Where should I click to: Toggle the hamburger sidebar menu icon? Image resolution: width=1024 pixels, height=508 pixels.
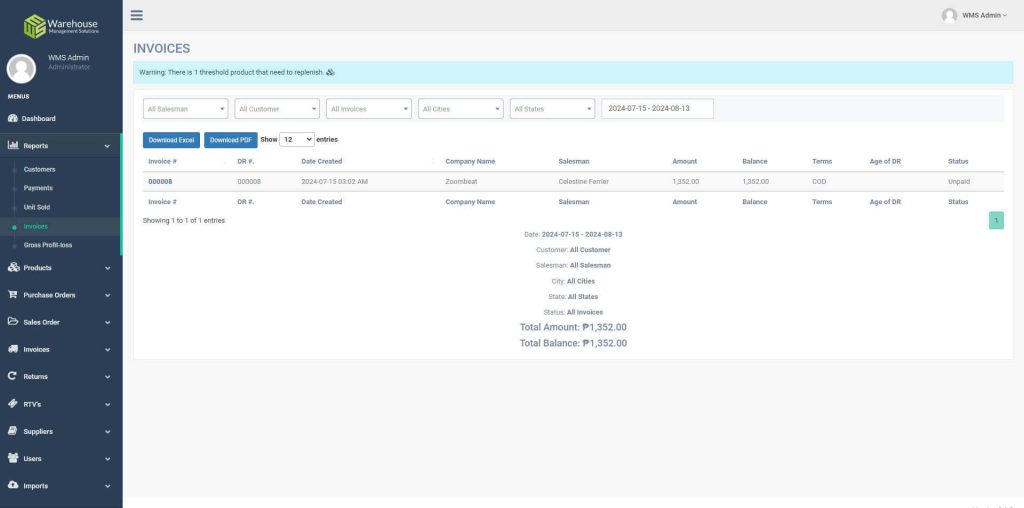(x=136, y=15)
